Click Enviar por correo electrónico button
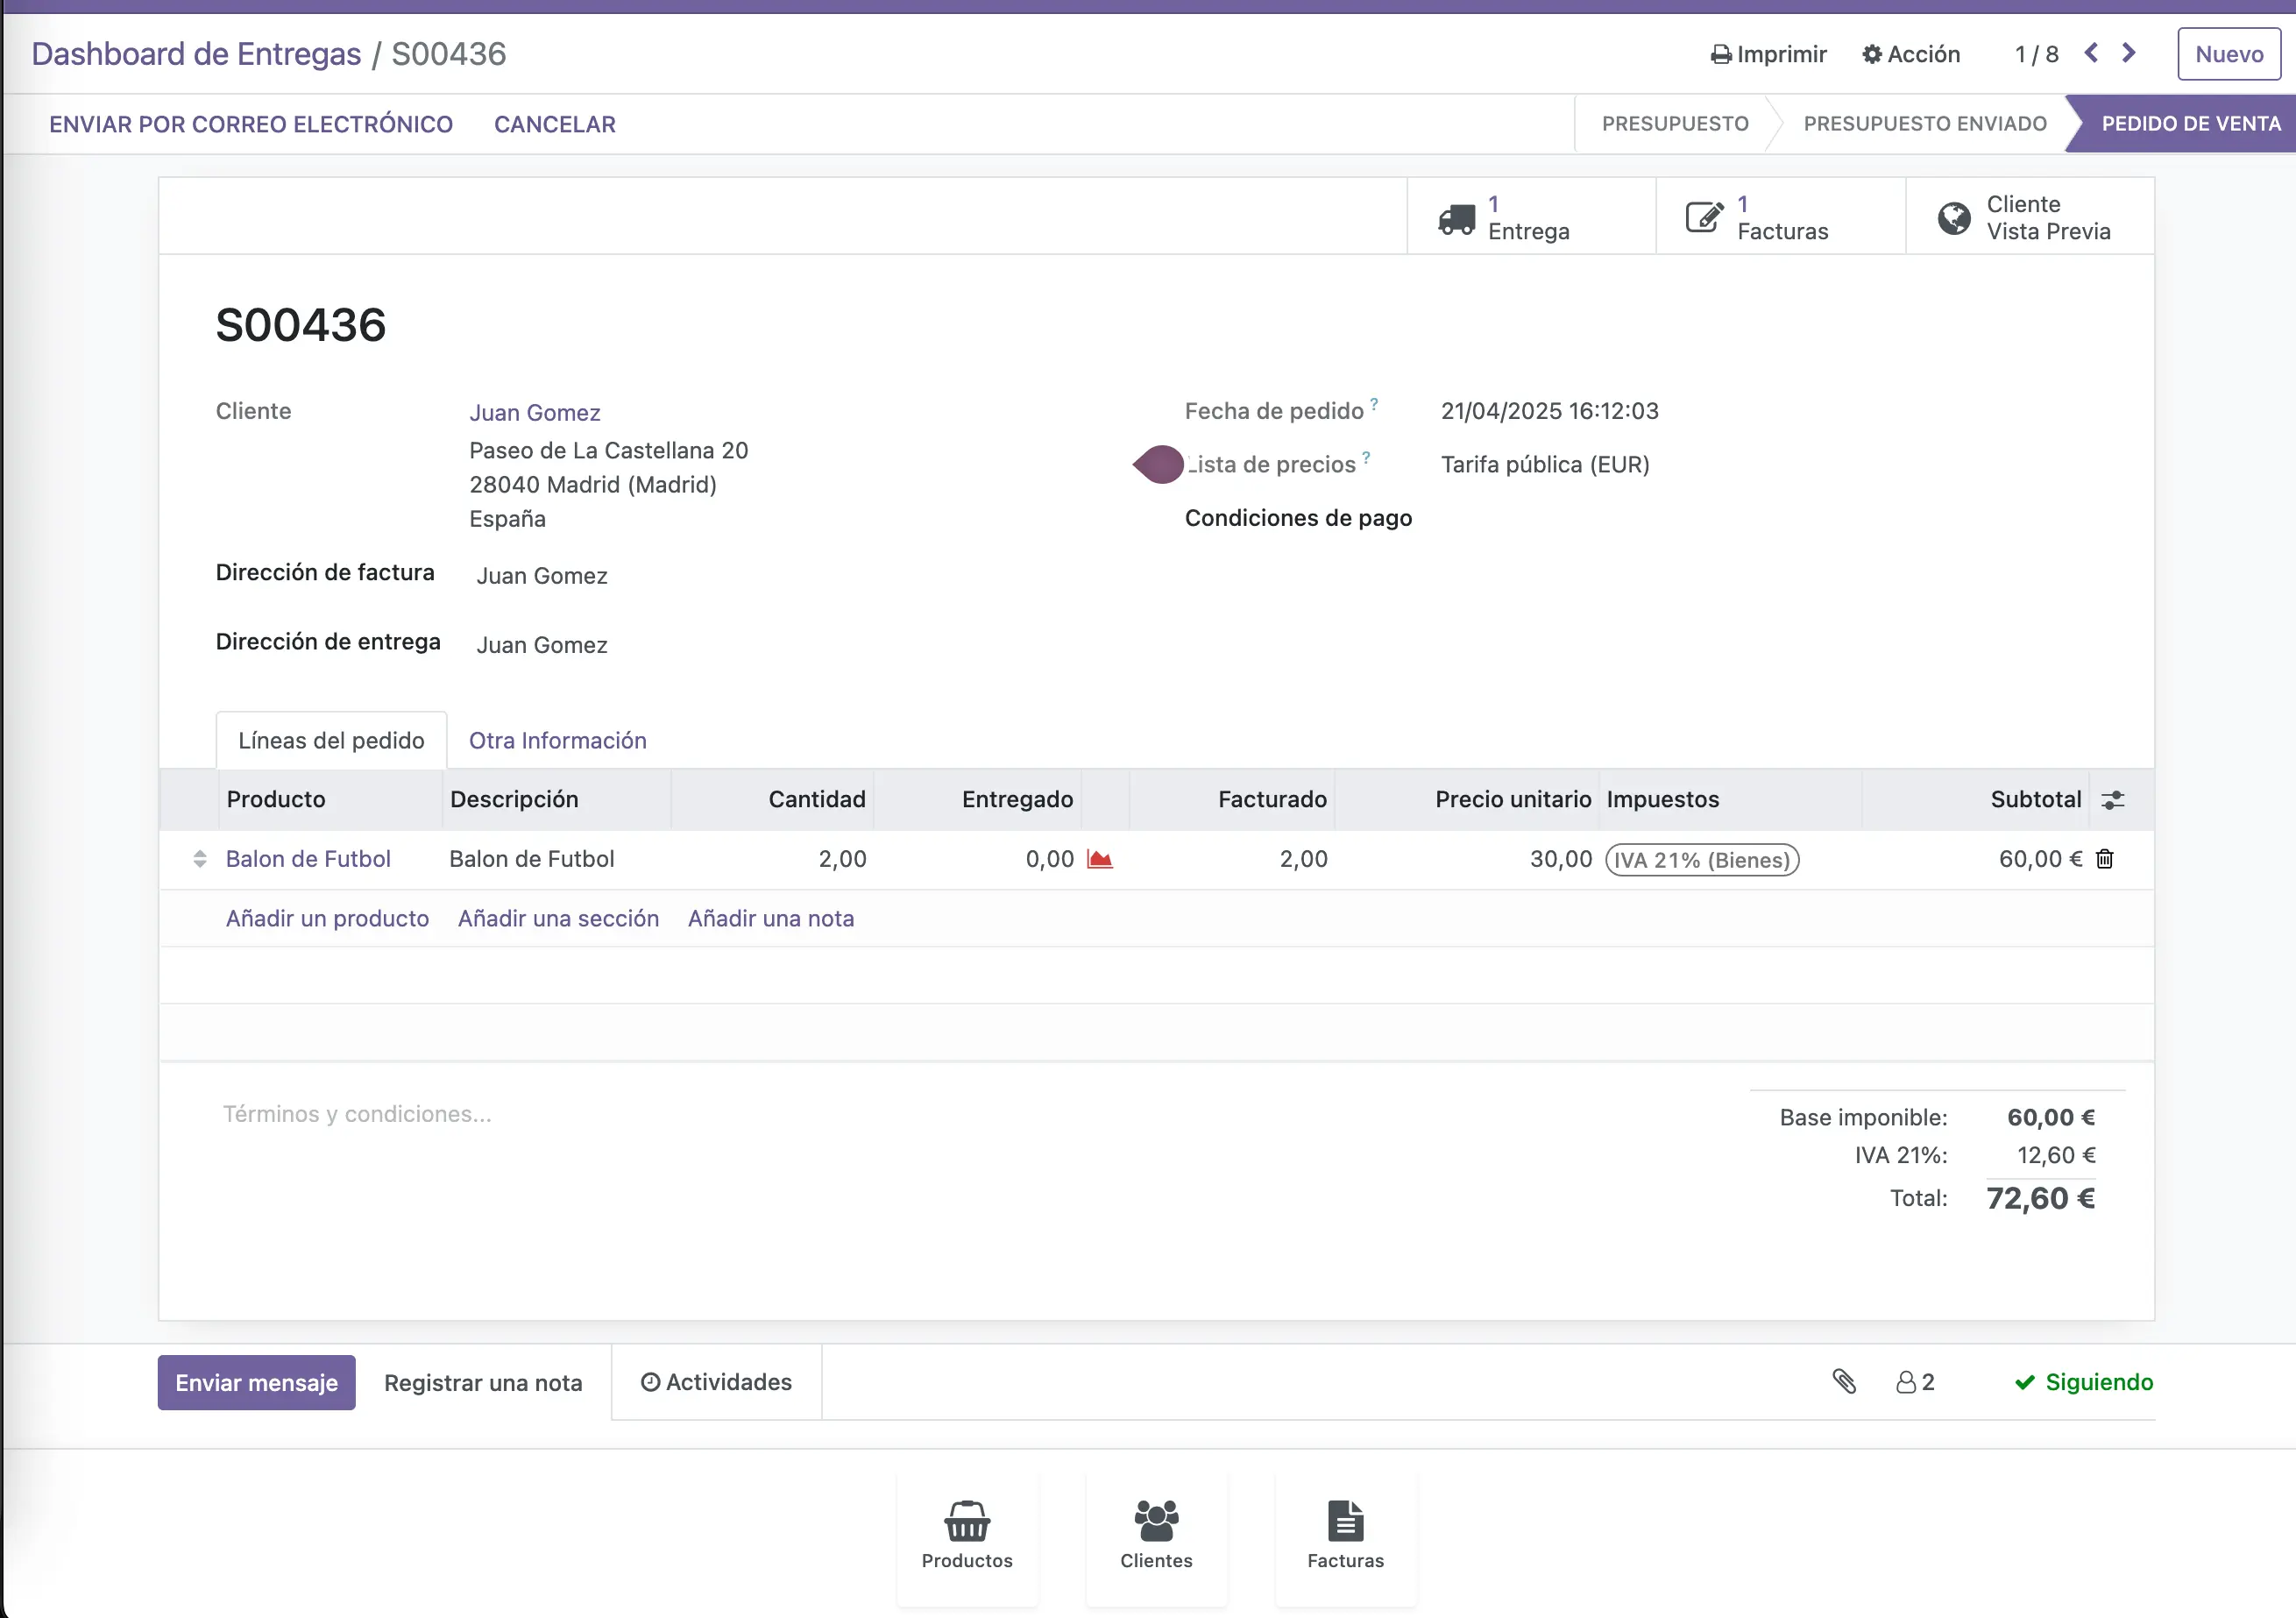2296x1618 pixels. tap(251, 124)
